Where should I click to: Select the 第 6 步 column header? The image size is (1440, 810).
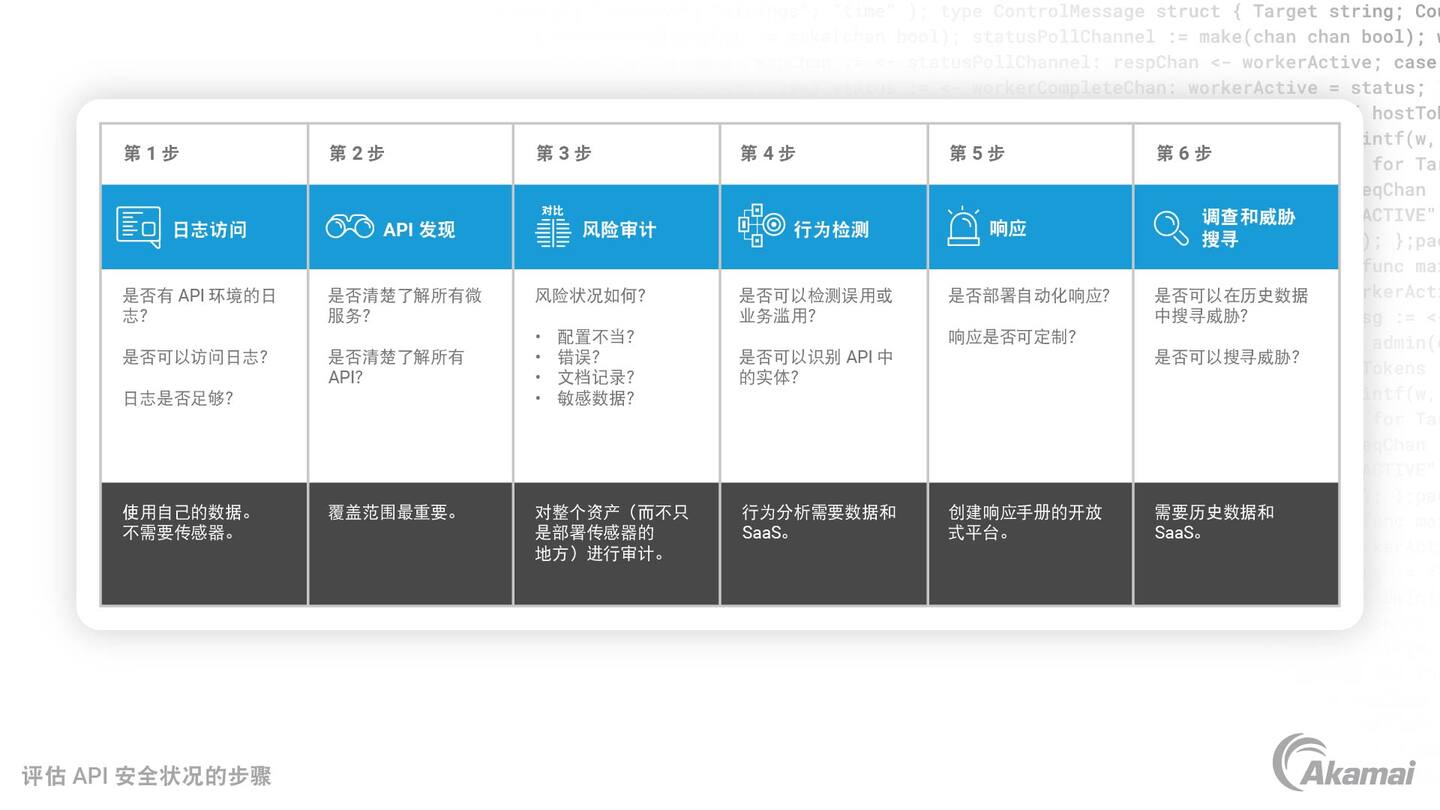[1183, 153]
